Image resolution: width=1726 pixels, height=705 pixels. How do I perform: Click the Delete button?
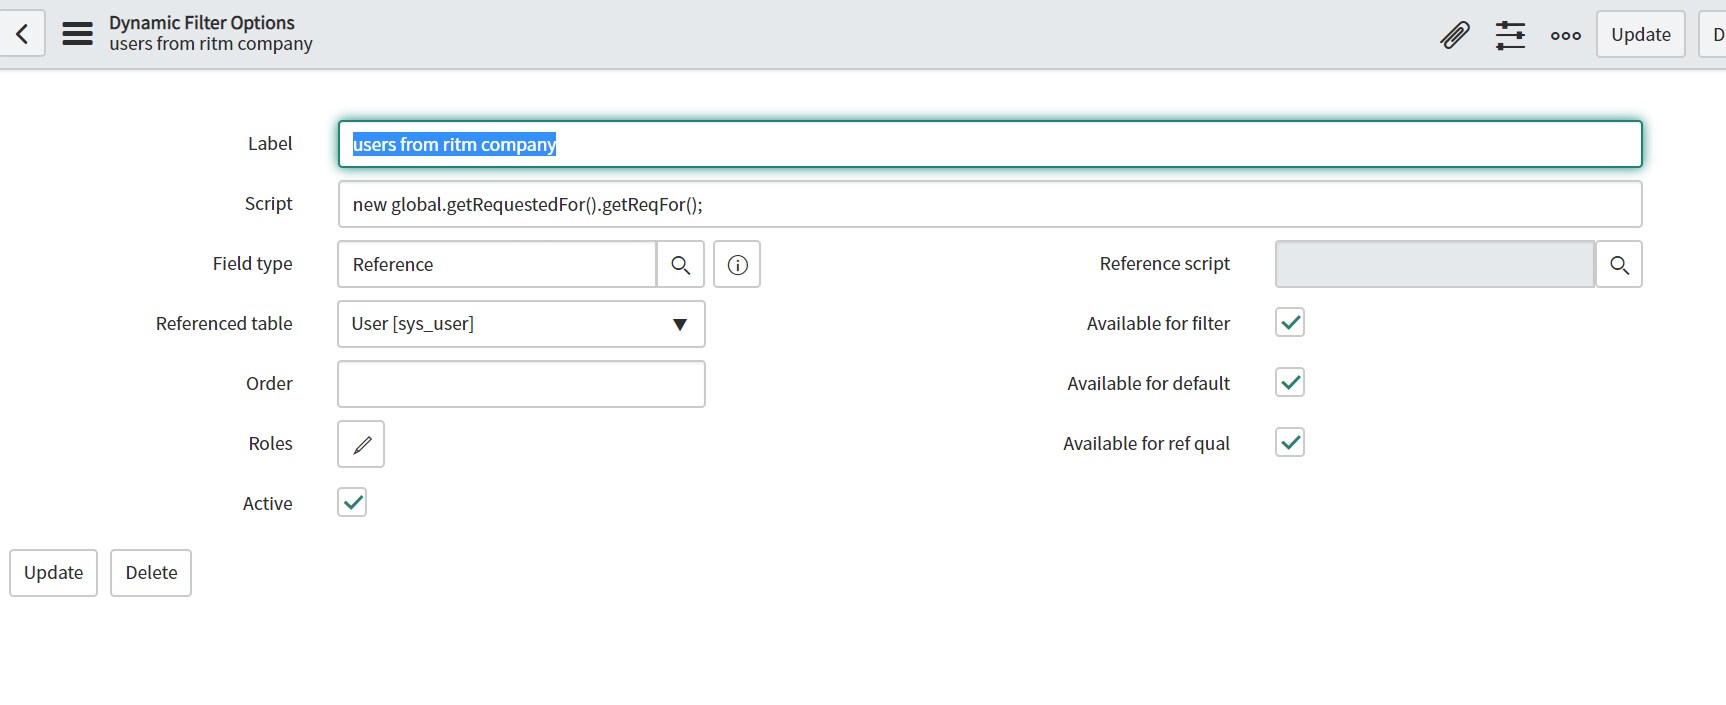[x=151, y=573]
